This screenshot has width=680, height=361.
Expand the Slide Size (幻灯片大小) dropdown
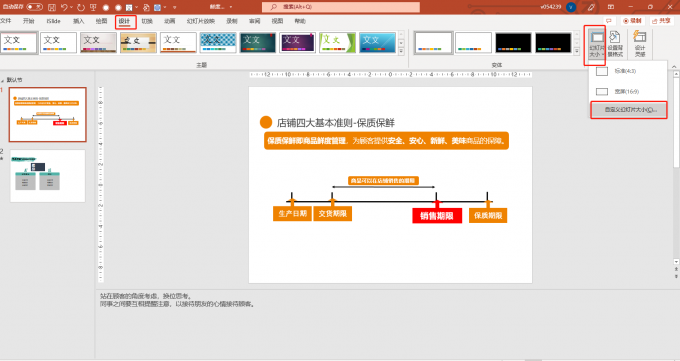[x=596, y=45]
